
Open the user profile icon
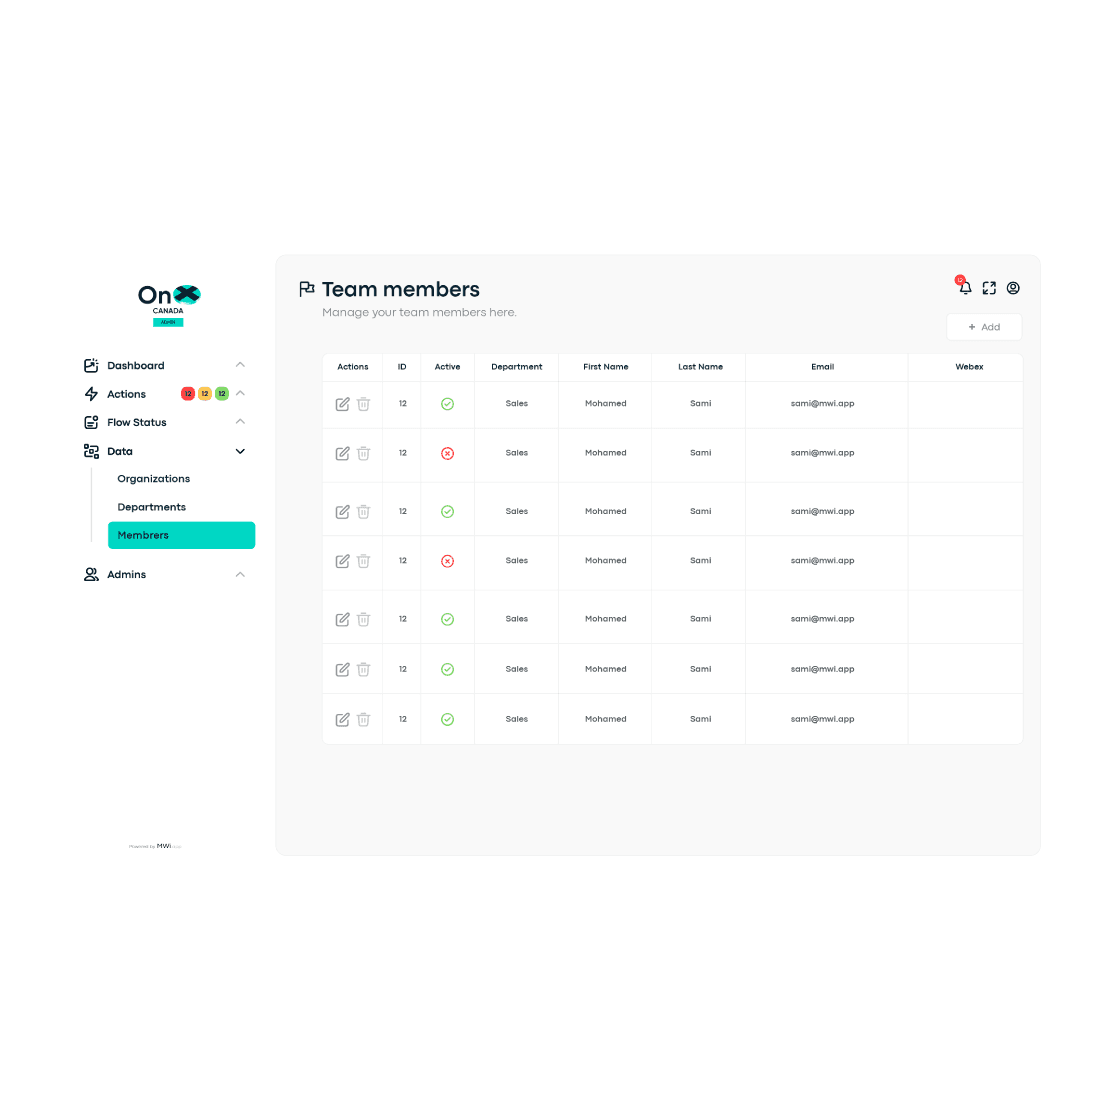point(1013,288)
